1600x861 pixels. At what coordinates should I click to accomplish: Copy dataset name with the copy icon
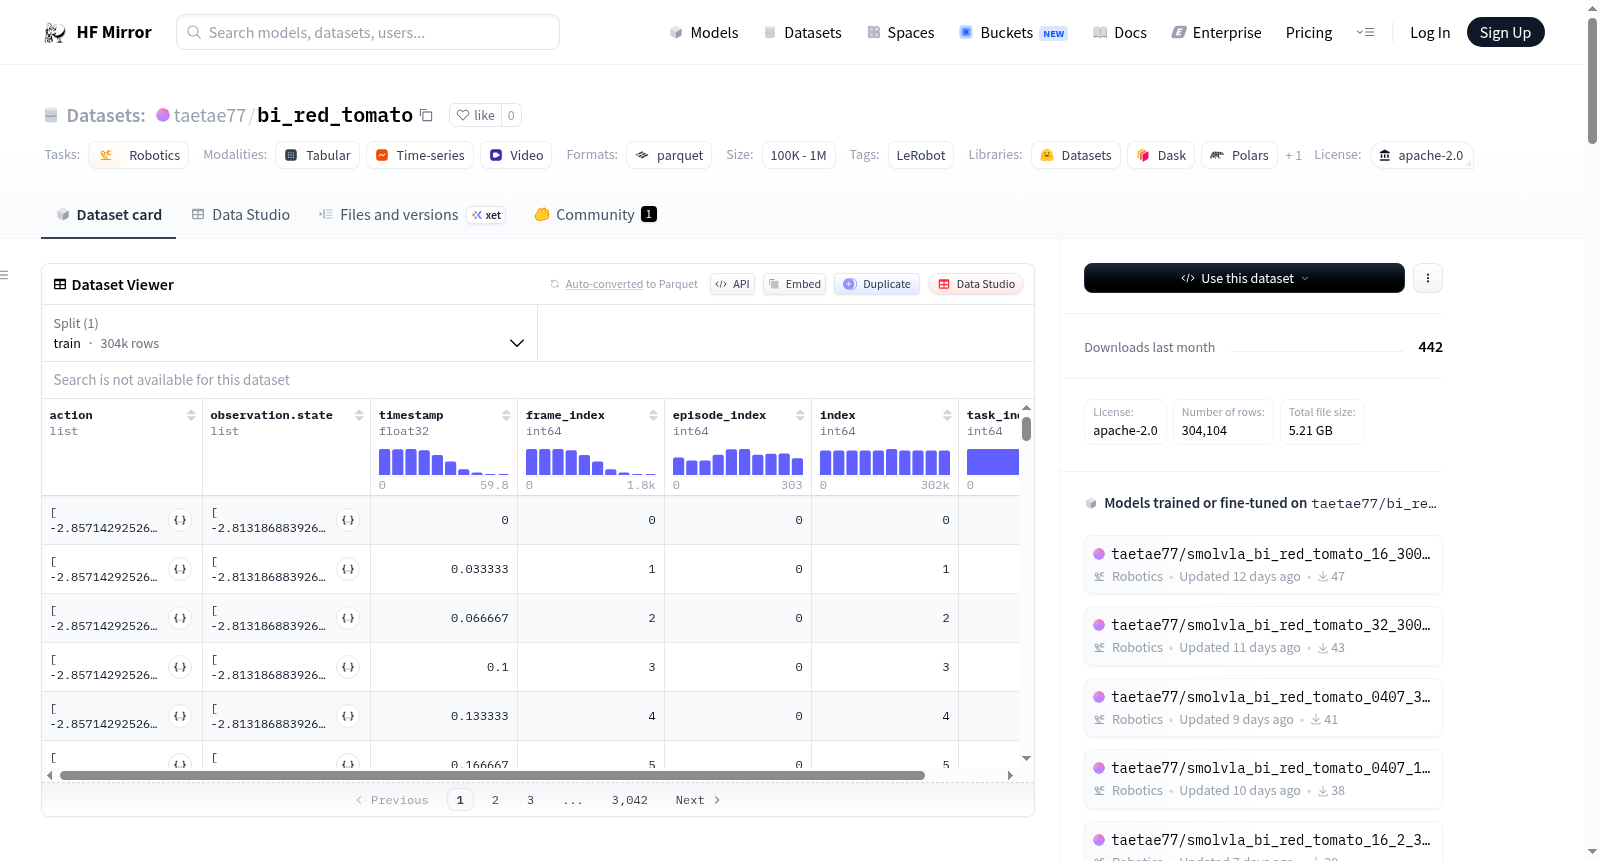coord(426,115)
